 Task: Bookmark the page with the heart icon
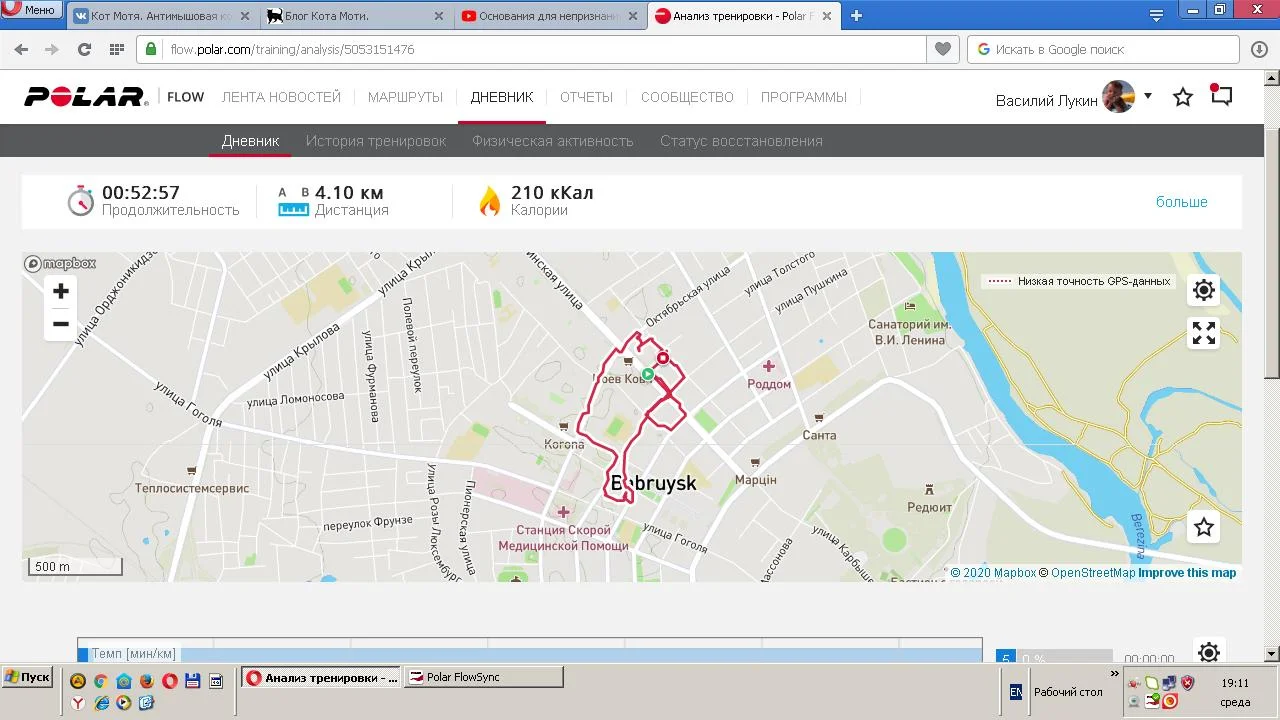tap(942, 49)
